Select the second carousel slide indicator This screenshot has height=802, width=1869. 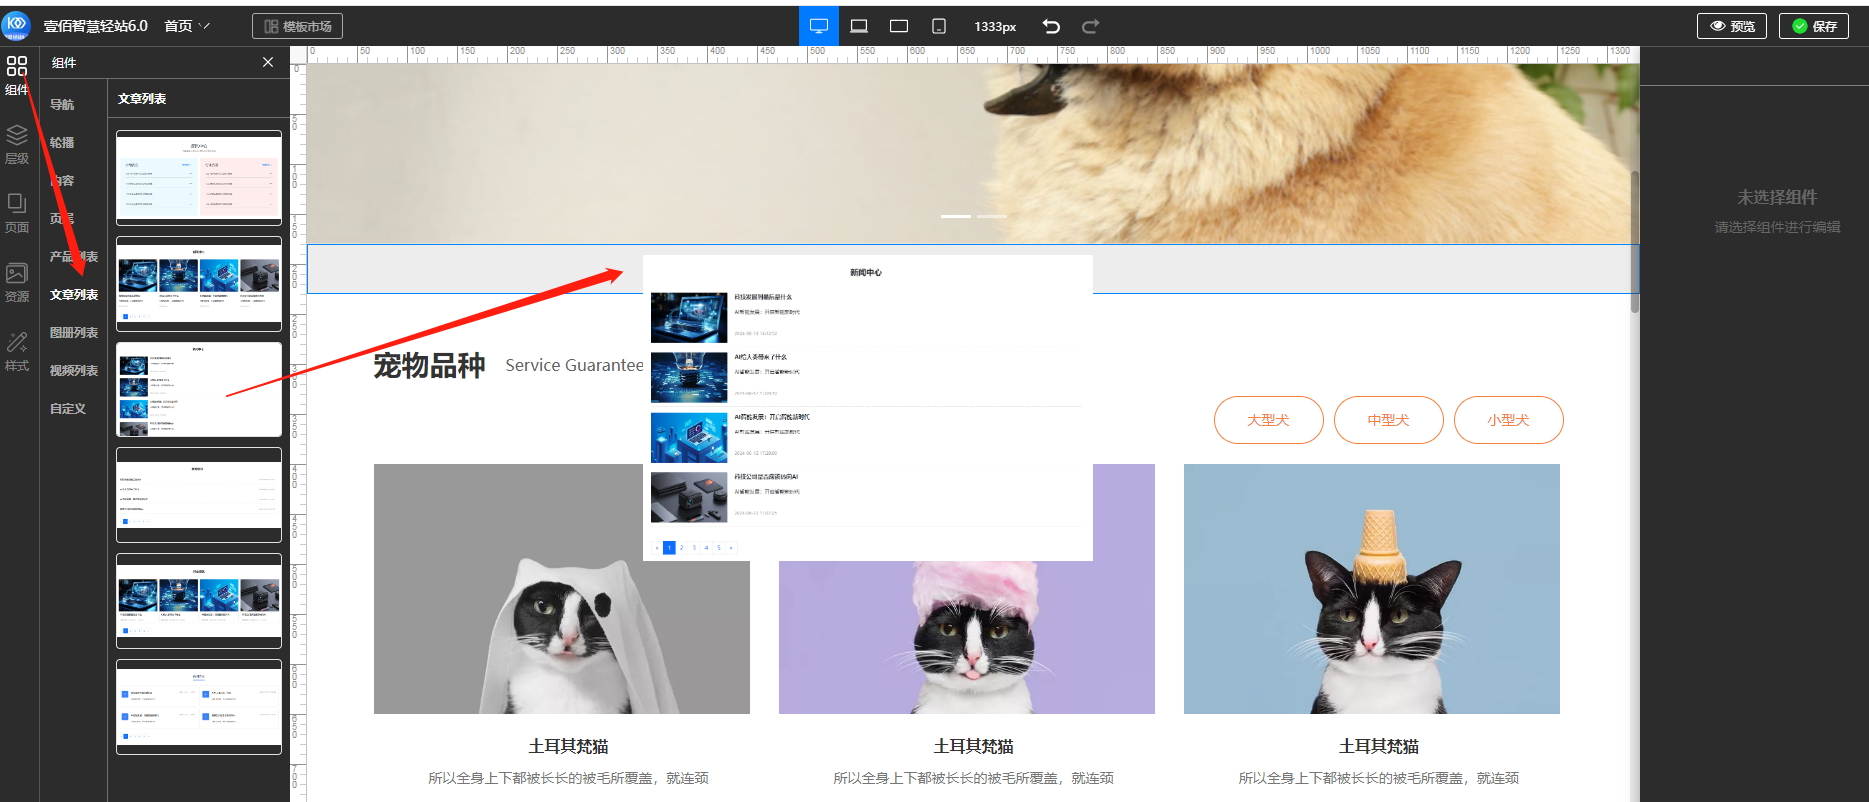pos(992,216)
